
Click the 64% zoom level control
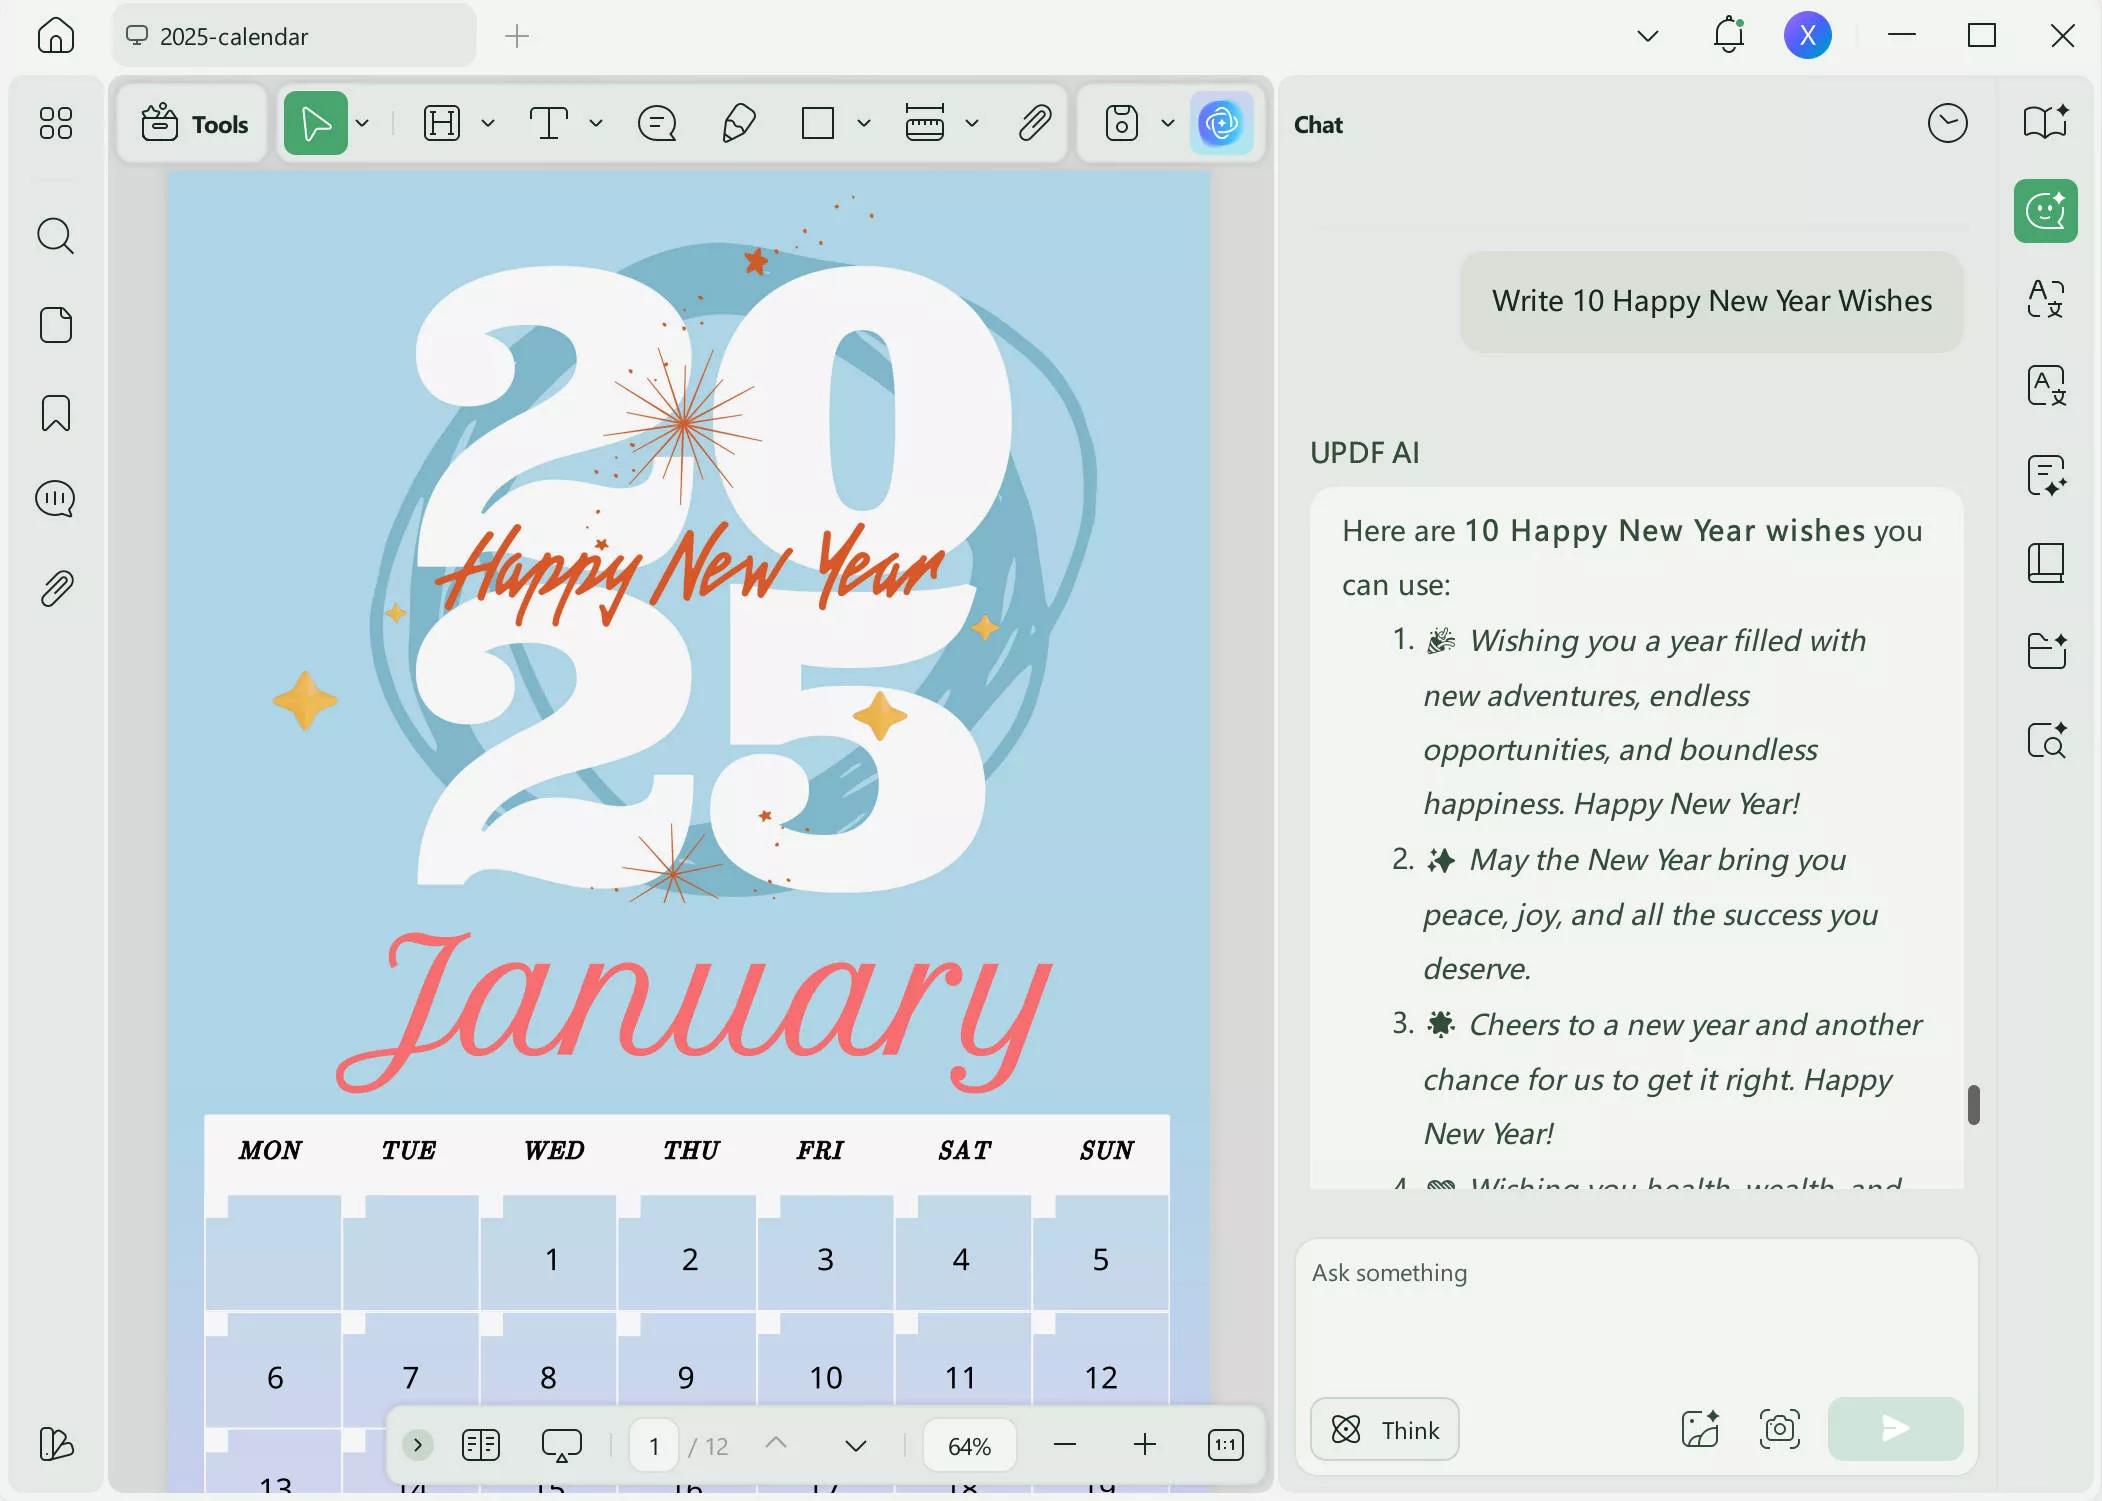pyautogui.click(x=968, y=1444)
